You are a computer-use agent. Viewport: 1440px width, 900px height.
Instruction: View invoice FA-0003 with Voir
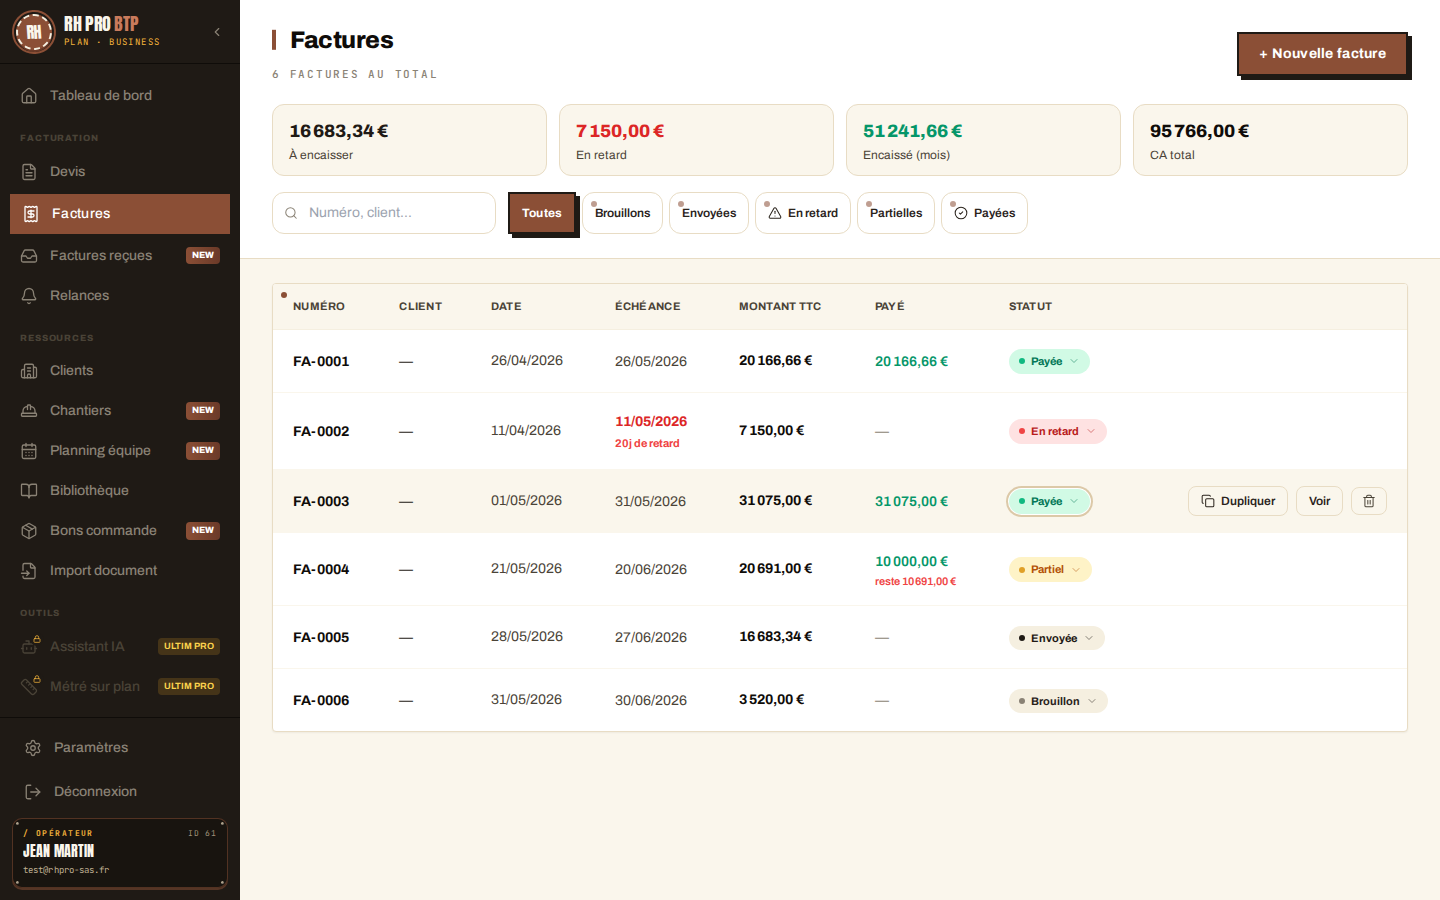[1319, 501]
